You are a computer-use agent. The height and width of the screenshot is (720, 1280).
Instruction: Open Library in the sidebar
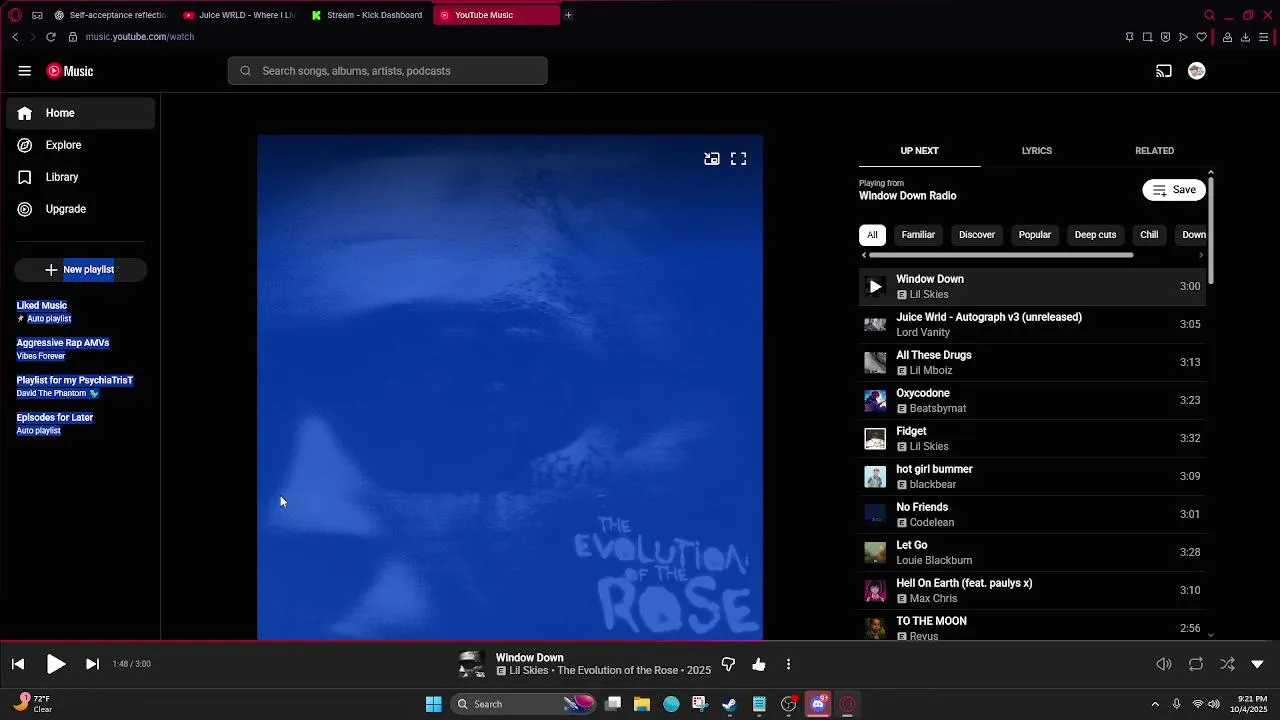(x=81, y=177)
